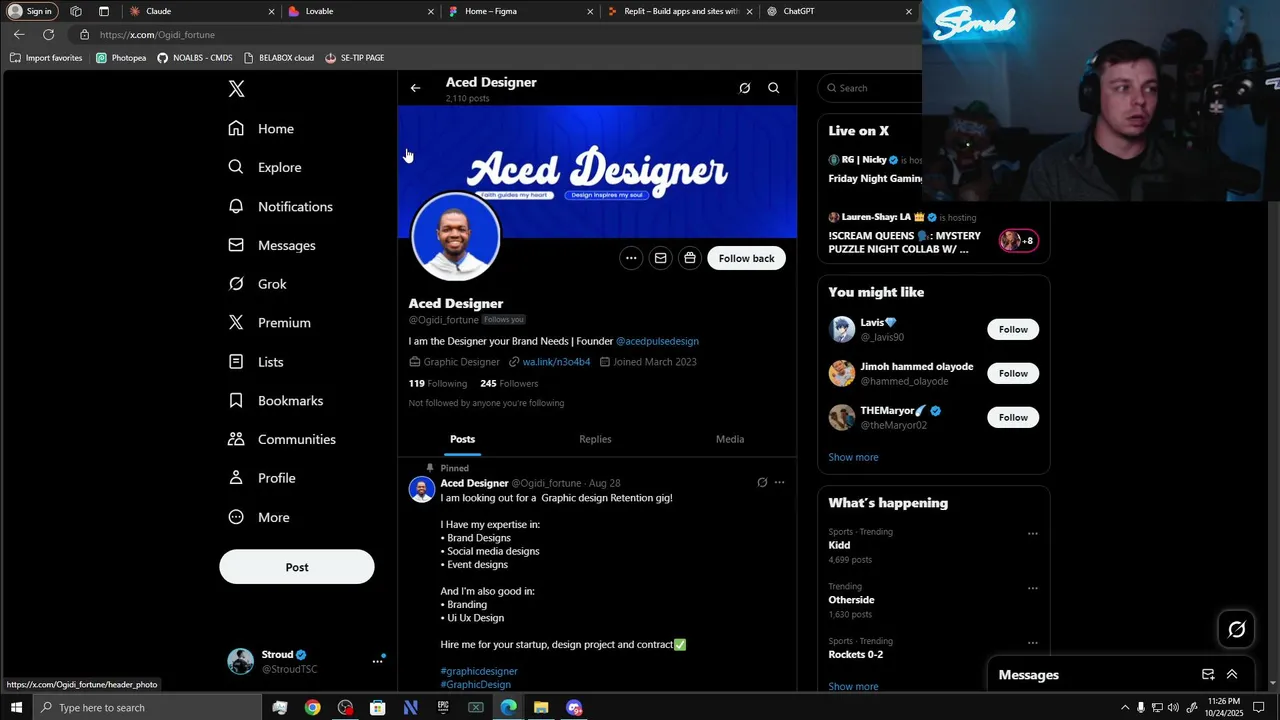The height and width of the screenshot is (720, 1280).
Task: Click Show more under What's happening
Action: pos(853,686)
